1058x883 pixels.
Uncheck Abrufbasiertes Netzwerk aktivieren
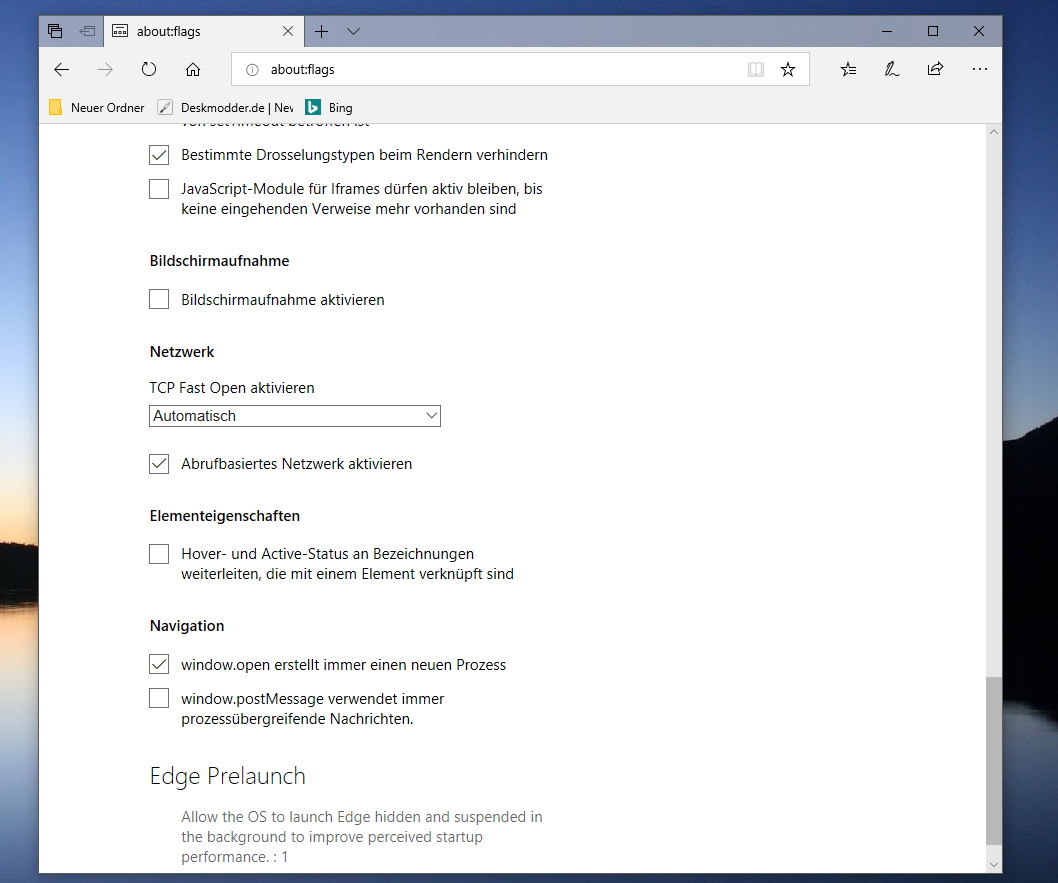159,463
